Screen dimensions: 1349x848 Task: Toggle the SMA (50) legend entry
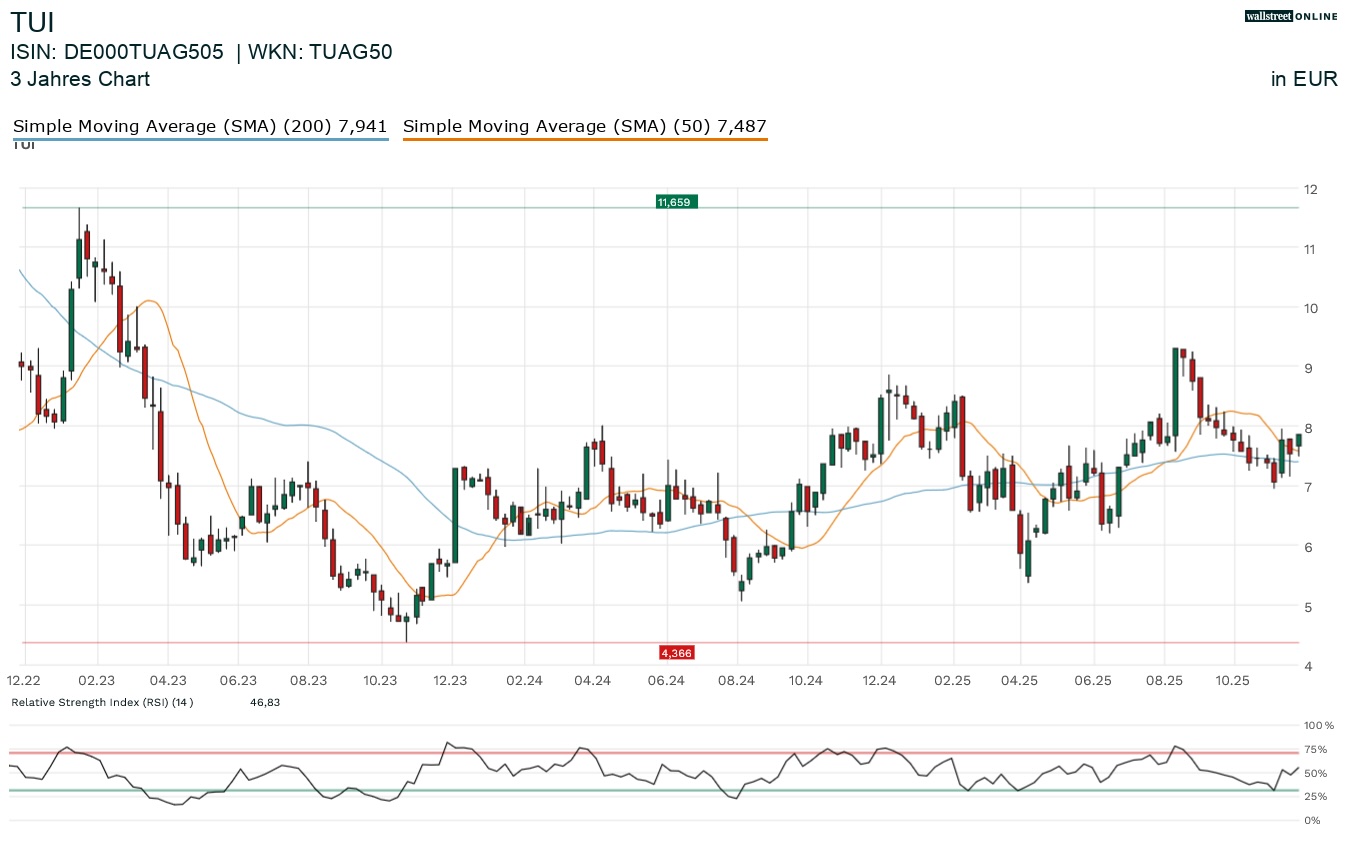pyautogui.click(x=584, y=126)
